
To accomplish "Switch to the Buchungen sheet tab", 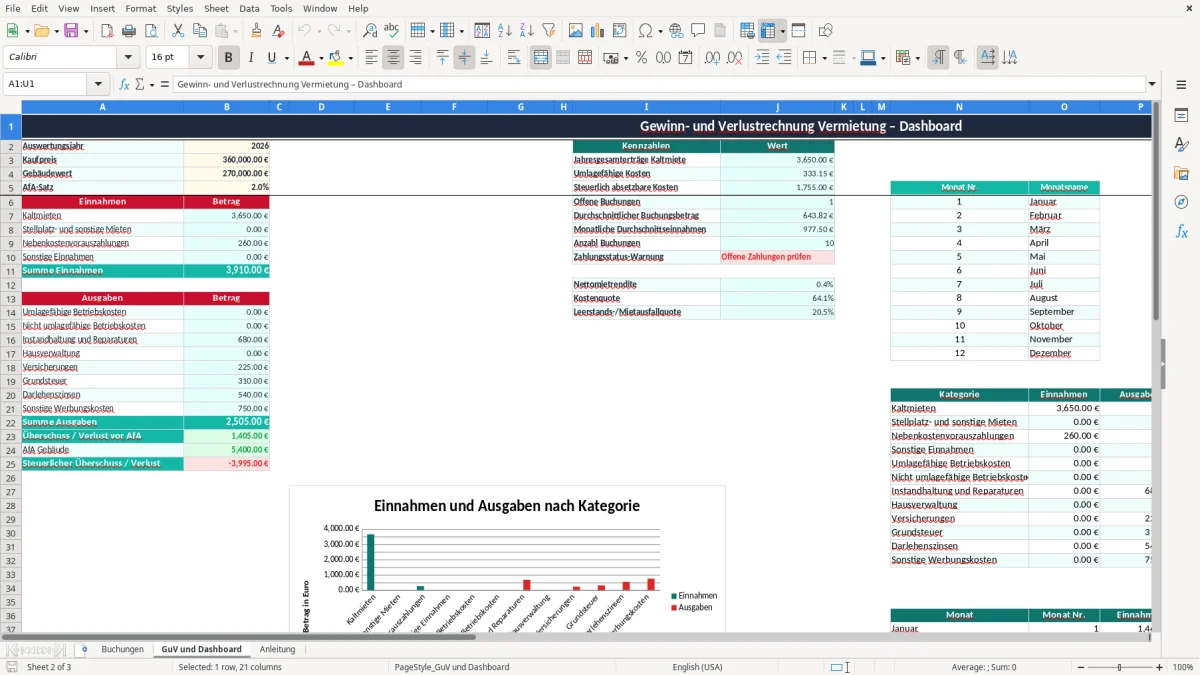I will (122, 649).
